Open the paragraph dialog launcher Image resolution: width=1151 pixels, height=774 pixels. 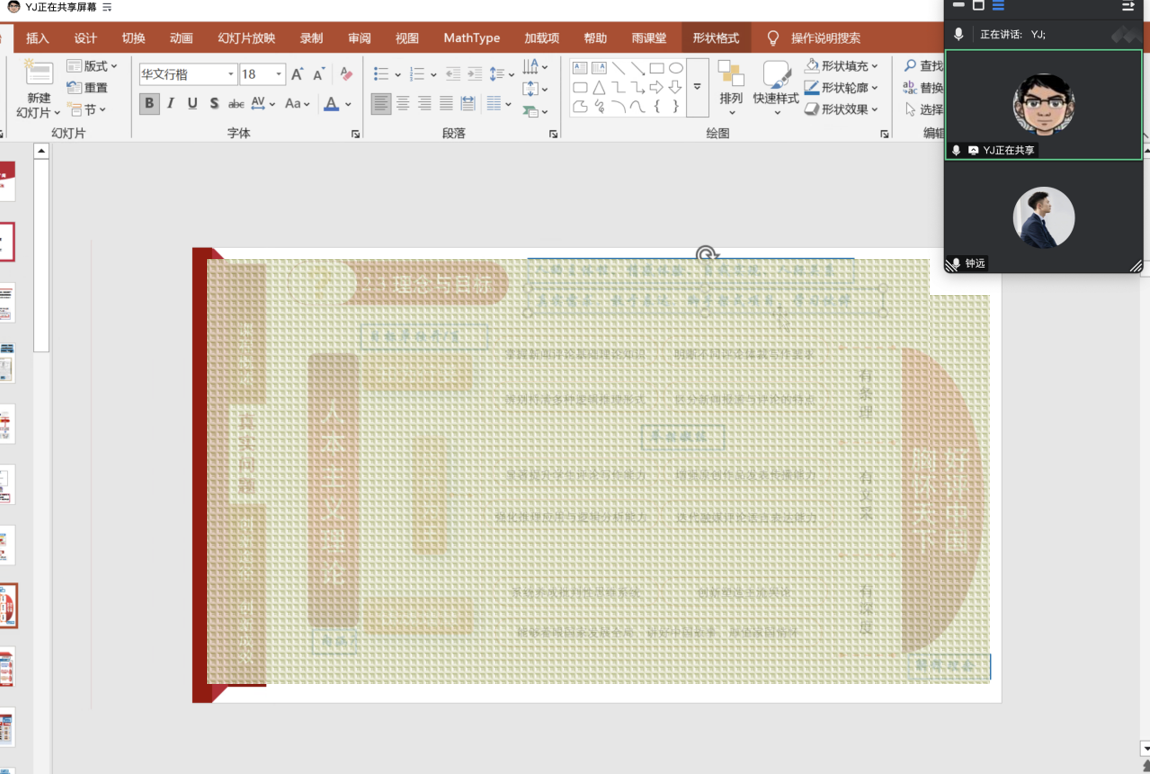(x=553, y=134)
